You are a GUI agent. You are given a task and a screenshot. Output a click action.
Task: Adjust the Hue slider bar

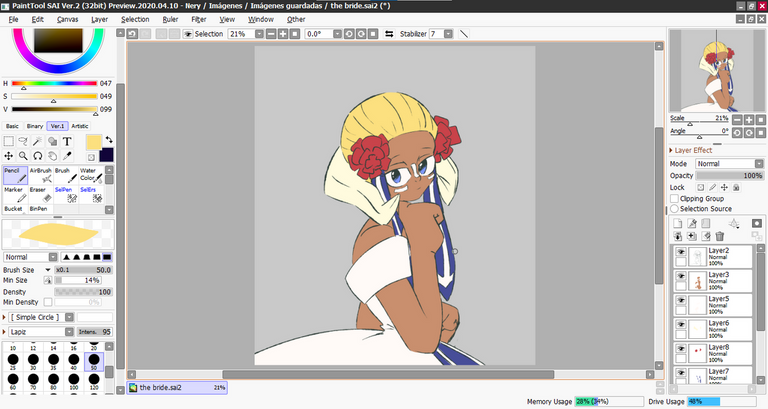point(54,83)
